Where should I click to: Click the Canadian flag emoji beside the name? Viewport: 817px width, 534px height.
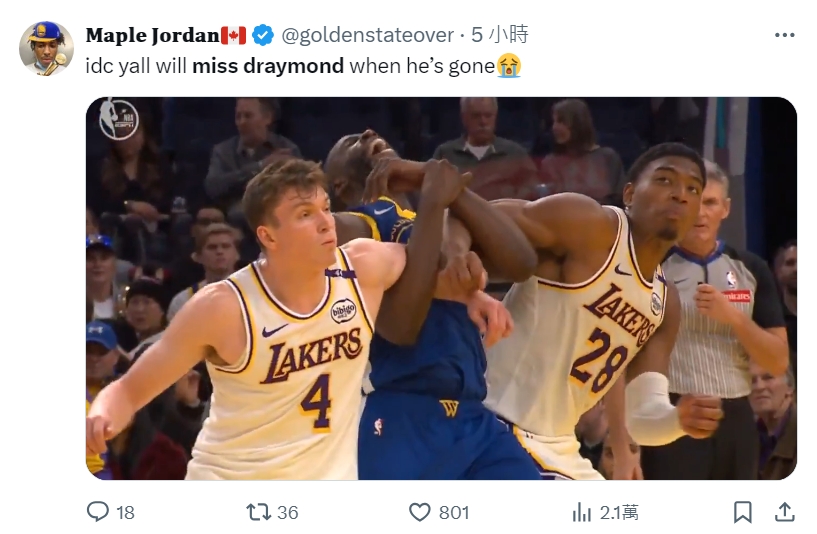pos(234,35)
